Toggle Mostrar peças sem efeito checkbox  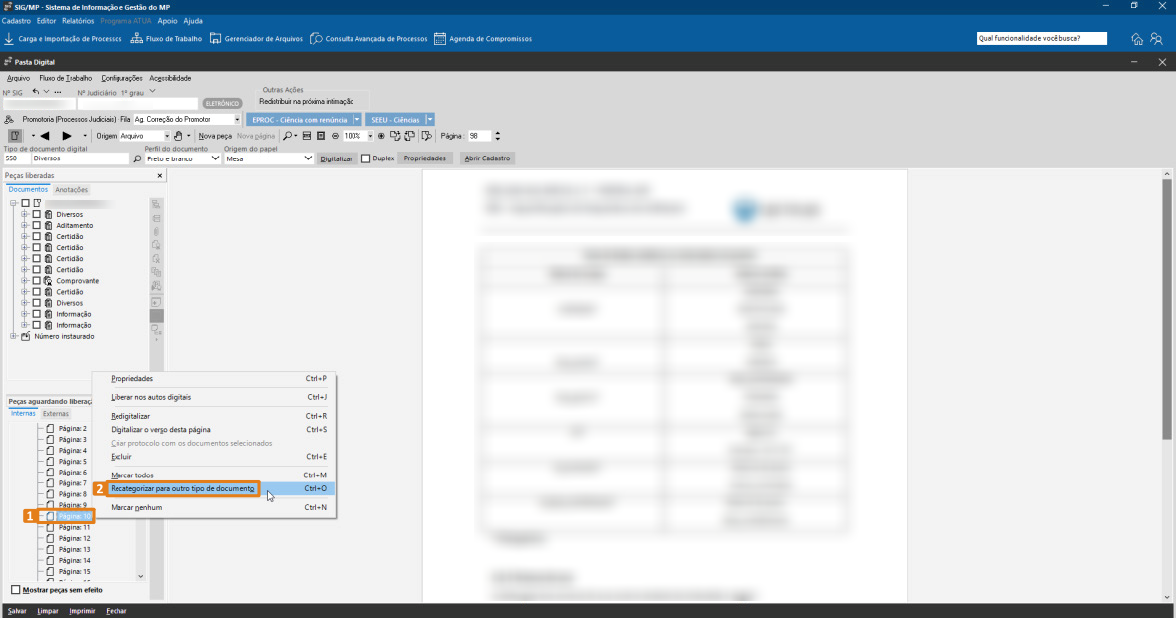coord(15,590)
